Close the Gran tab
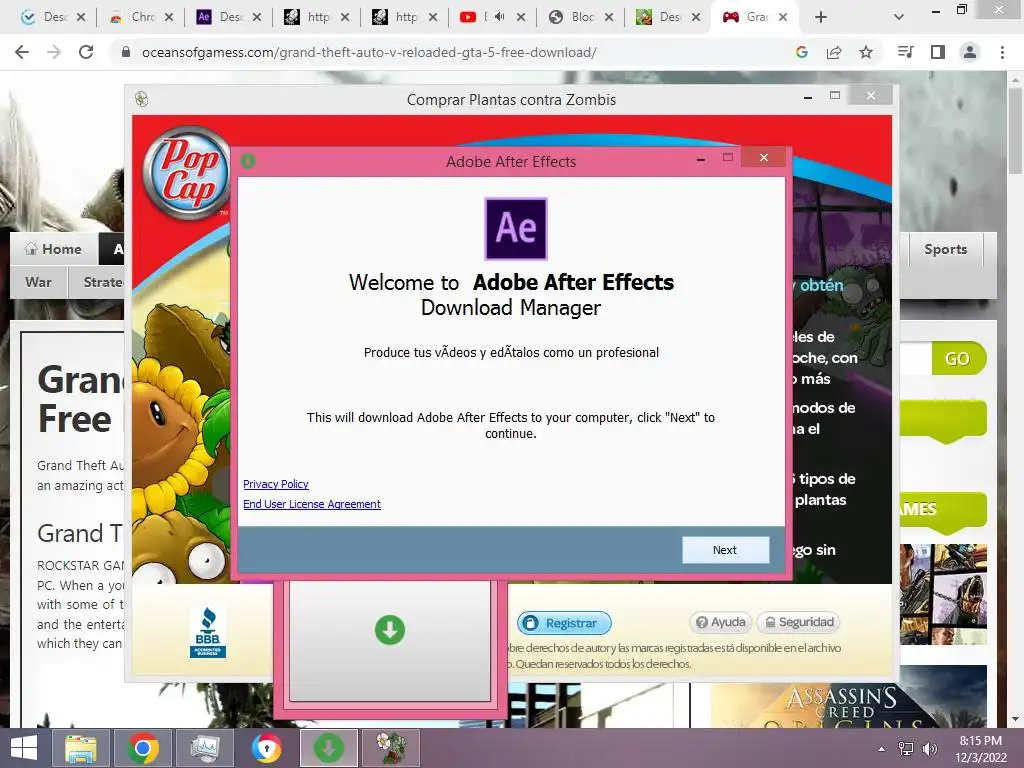The width and height of the screenshot is (1024, 768). click(783, 17)
